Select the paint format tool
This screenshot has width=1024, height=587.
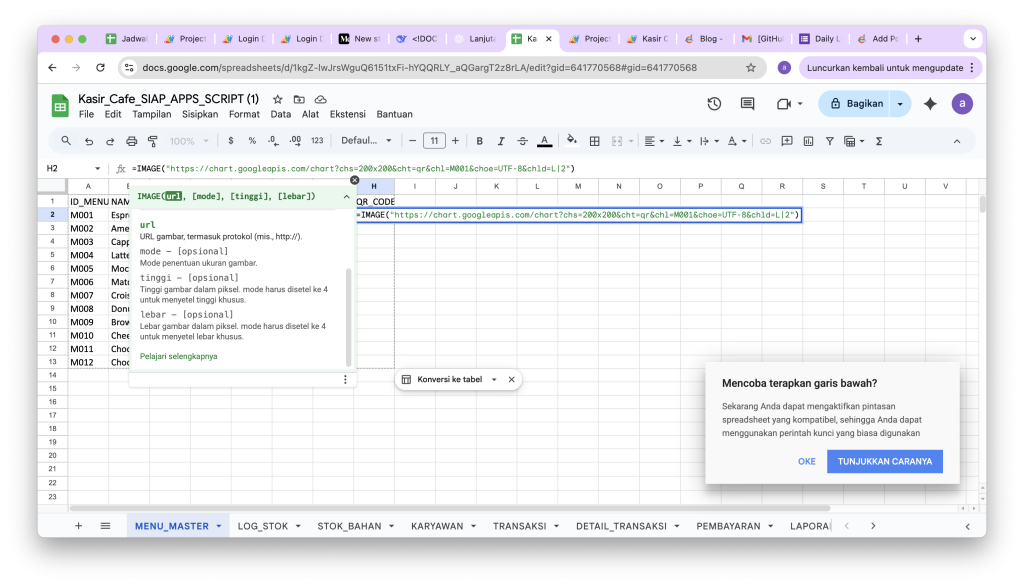(x=153, y=141)
